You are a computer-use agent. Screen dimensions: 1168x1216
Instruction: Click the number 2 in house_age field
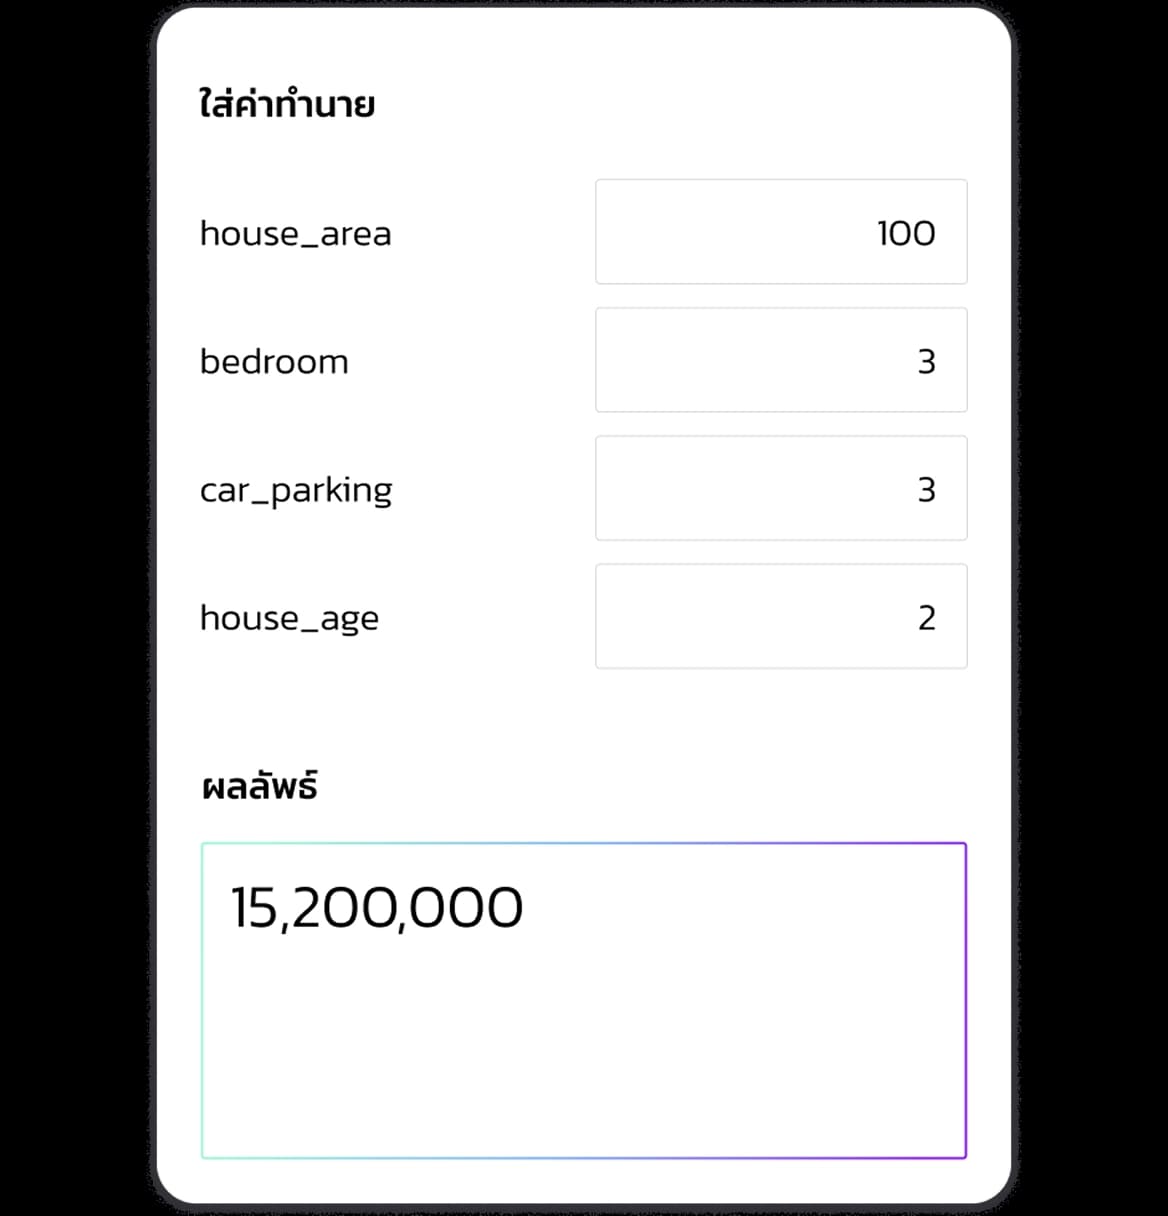[926, 617]
